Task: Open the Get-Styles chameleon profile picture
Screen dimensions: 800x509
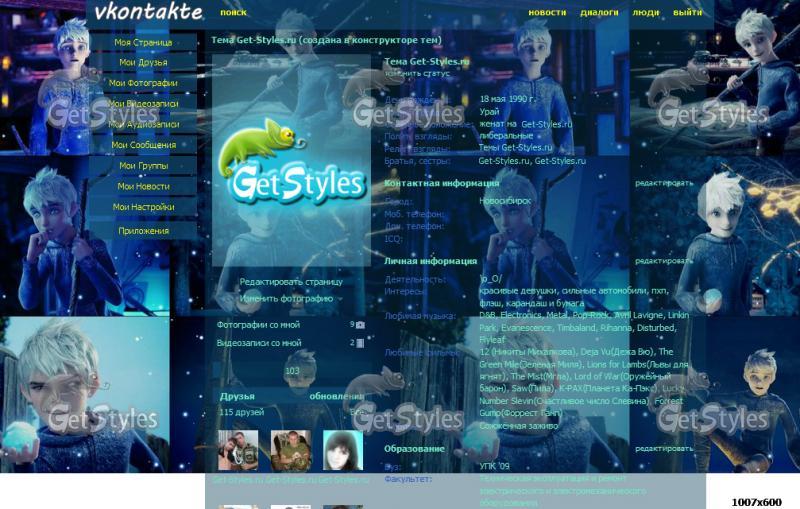Action: point(291,160)
